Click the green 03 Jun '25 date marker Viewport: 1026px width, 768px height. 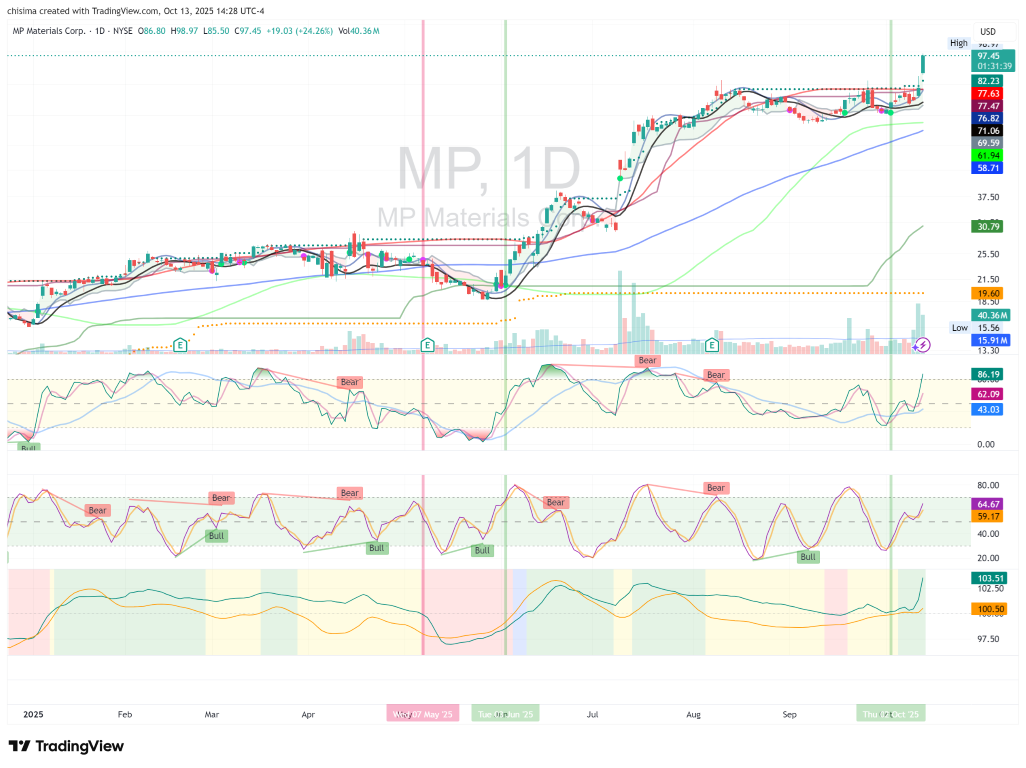(505, 714)
